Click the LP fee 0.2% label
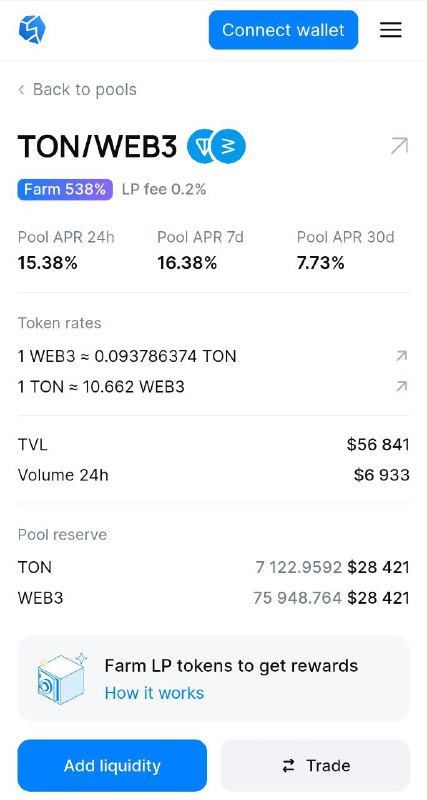The image size is (427, 800). 164,189
